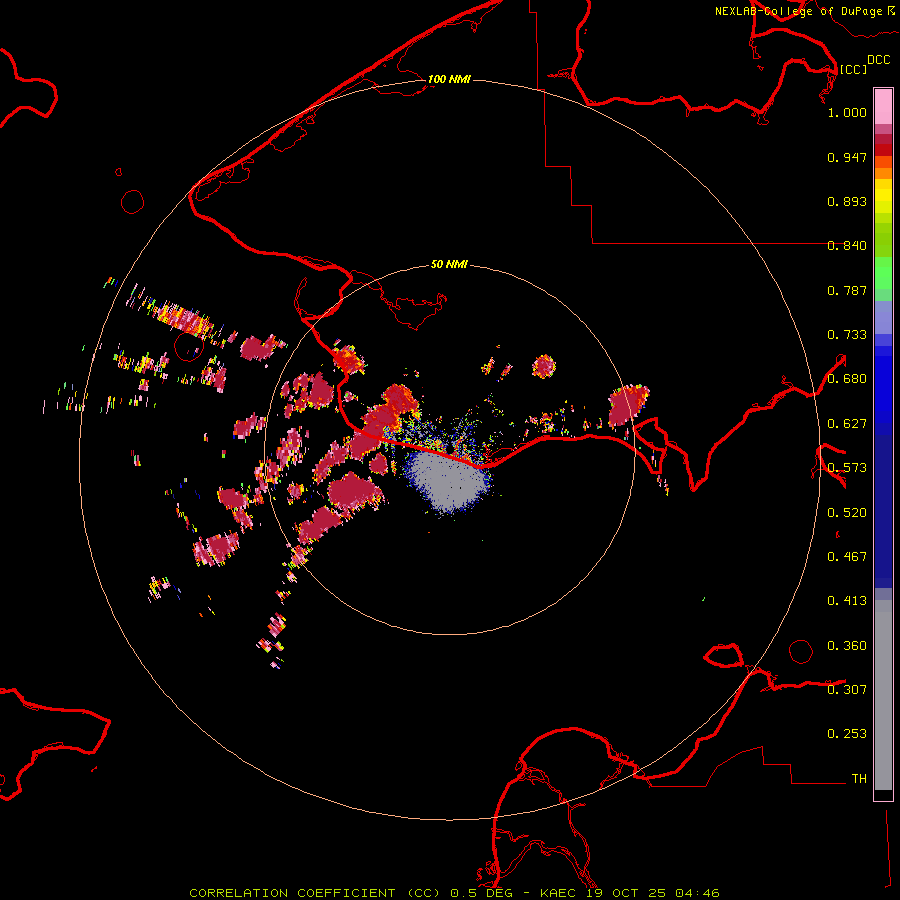Image resolution: width=900 pixels, height=900 pixels.
Task: Click the 100 NMI range ring label
Action: (449, 79)
